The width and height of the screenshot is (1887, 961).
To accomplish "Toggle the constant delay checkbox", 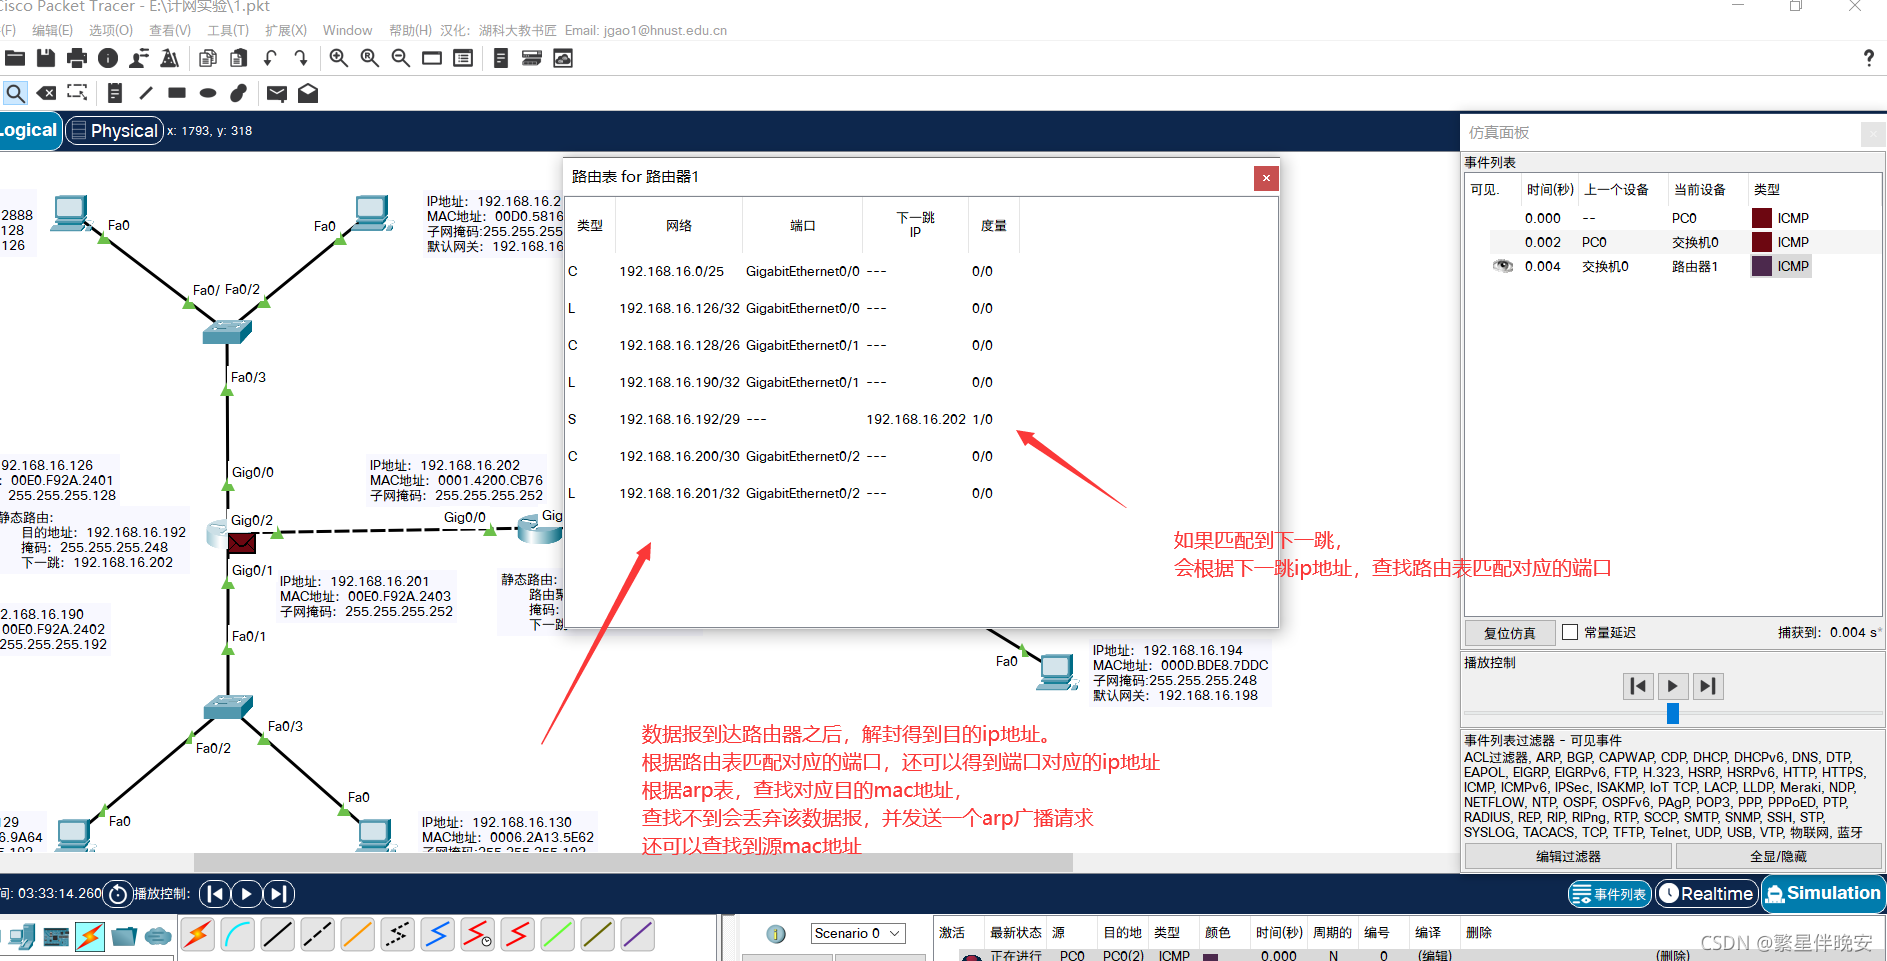I will 1570,632.
